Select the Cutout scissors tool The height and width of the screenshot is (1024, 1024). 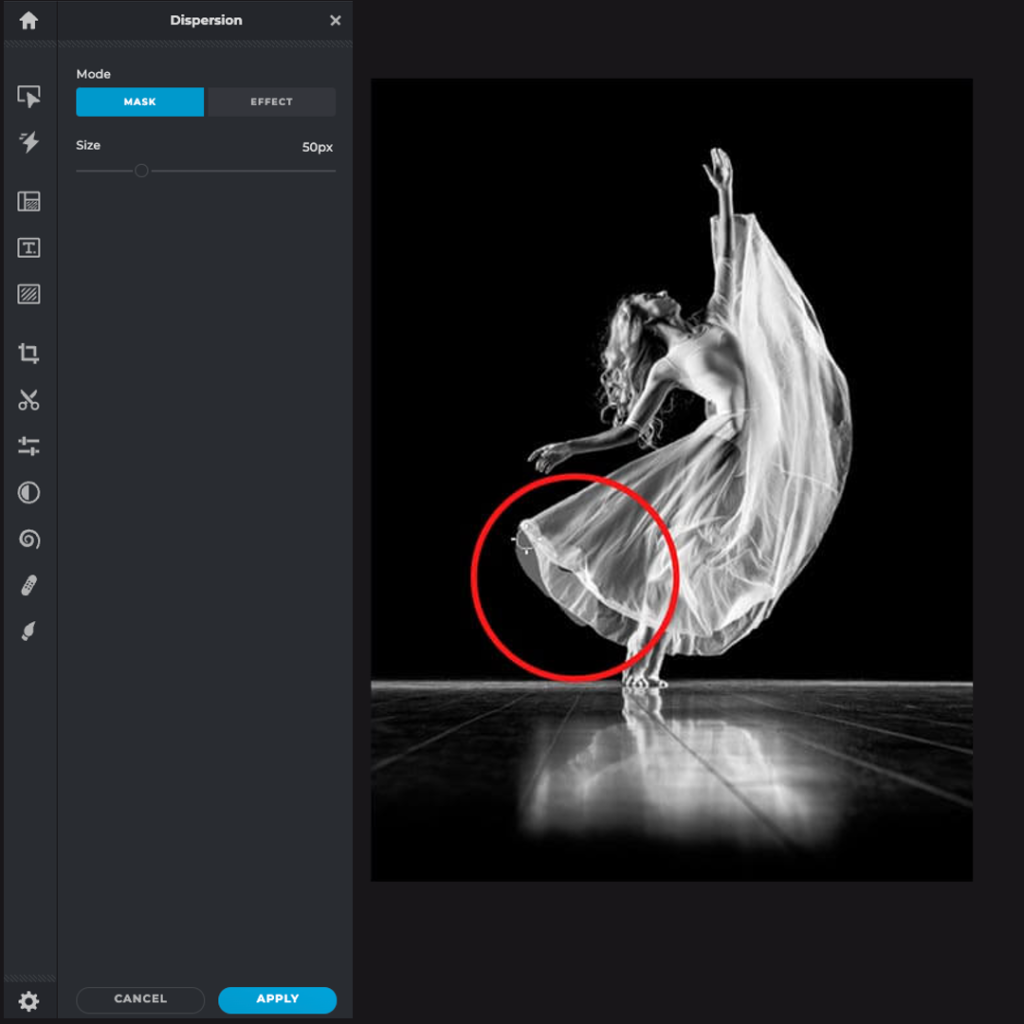(x=30, y=401)
